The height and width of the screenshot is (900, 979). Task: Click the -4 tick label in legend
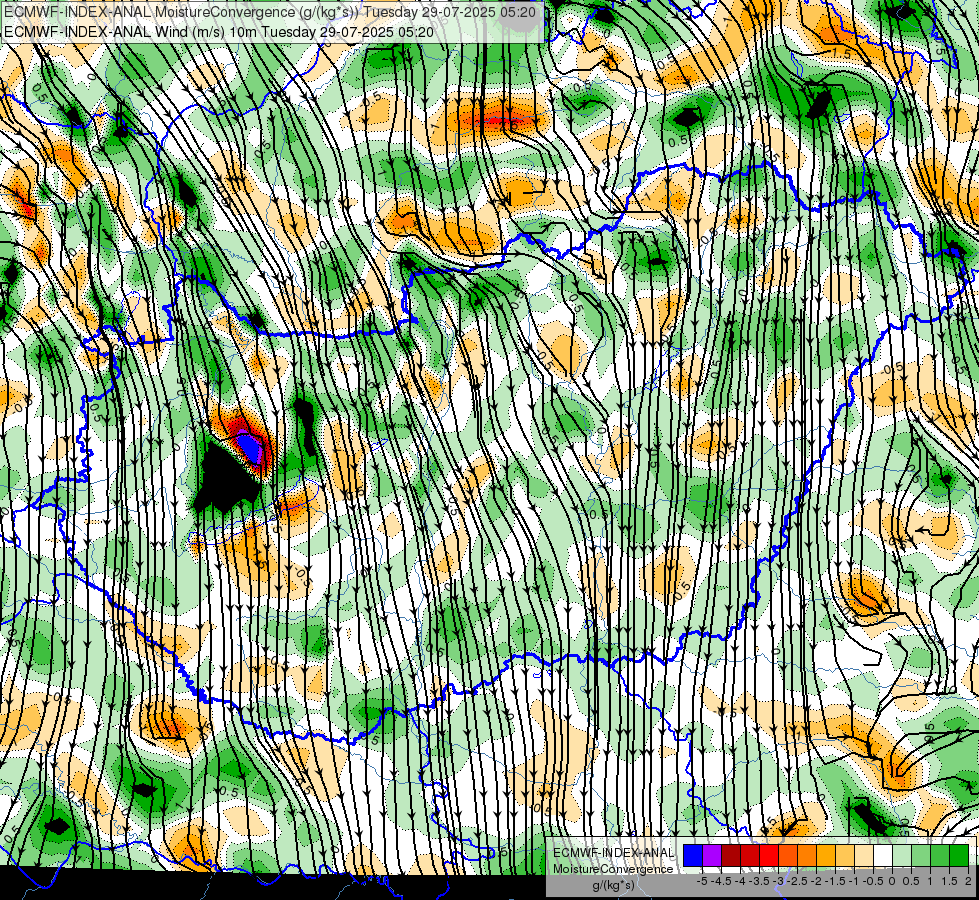(740, 881)
